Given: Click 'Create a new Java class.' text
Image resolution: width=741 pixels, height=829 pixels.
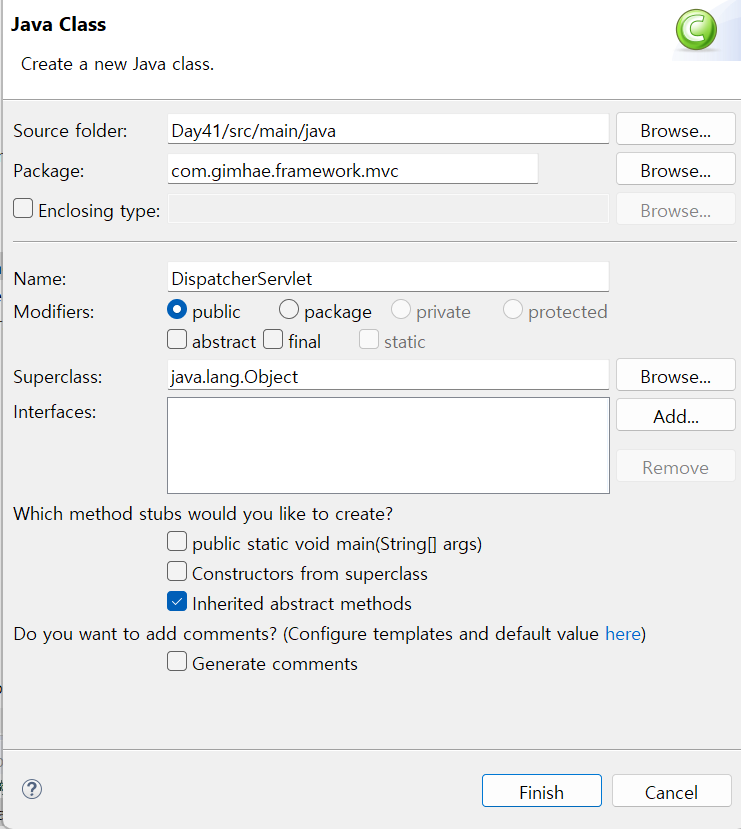Looking at the screenshot, I should [x=117, y=64].
